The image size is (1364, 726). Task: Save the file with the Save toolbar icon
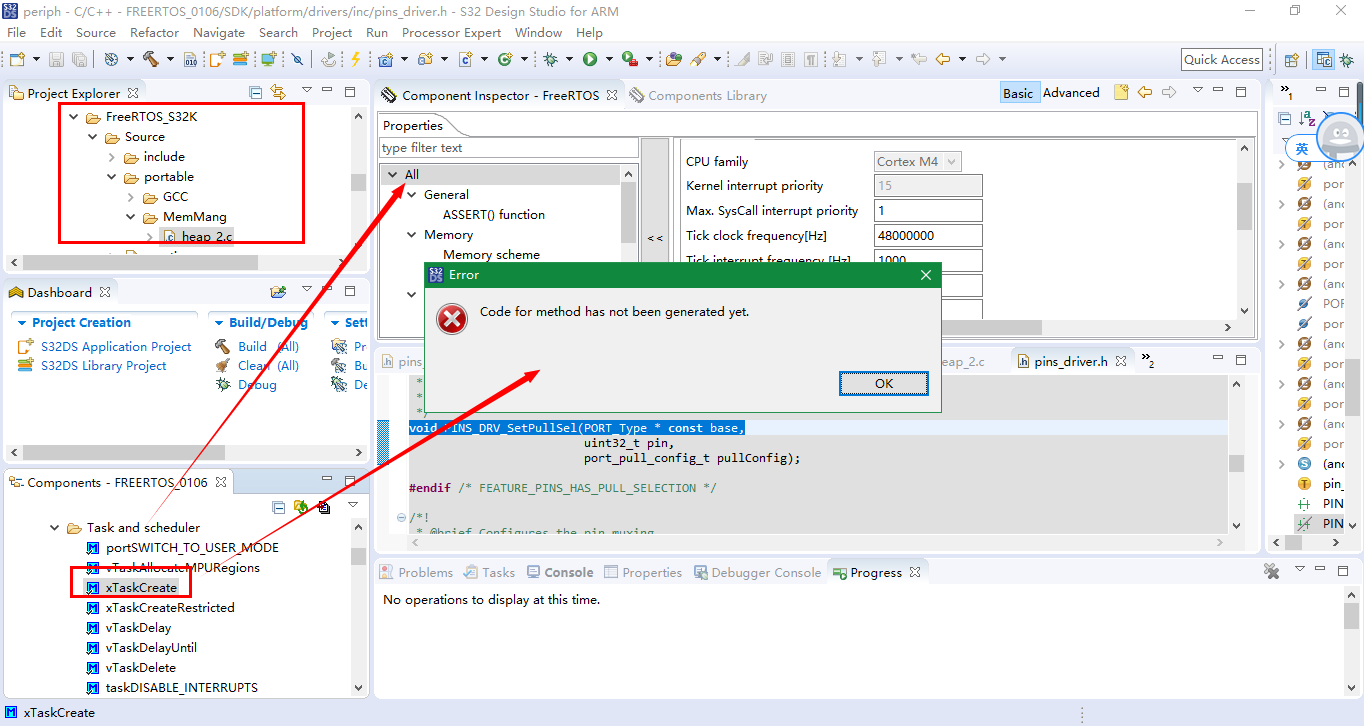pyautogui.click(x=56, y=60)
